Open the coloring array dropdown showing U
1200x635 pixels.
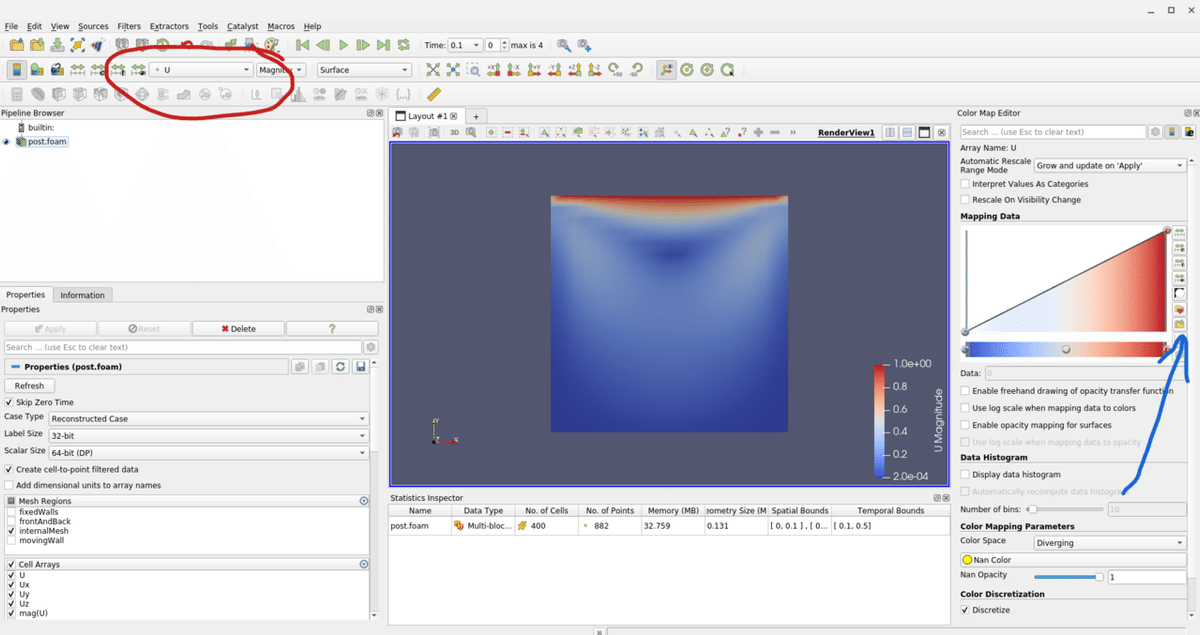(x=201, y=70)
